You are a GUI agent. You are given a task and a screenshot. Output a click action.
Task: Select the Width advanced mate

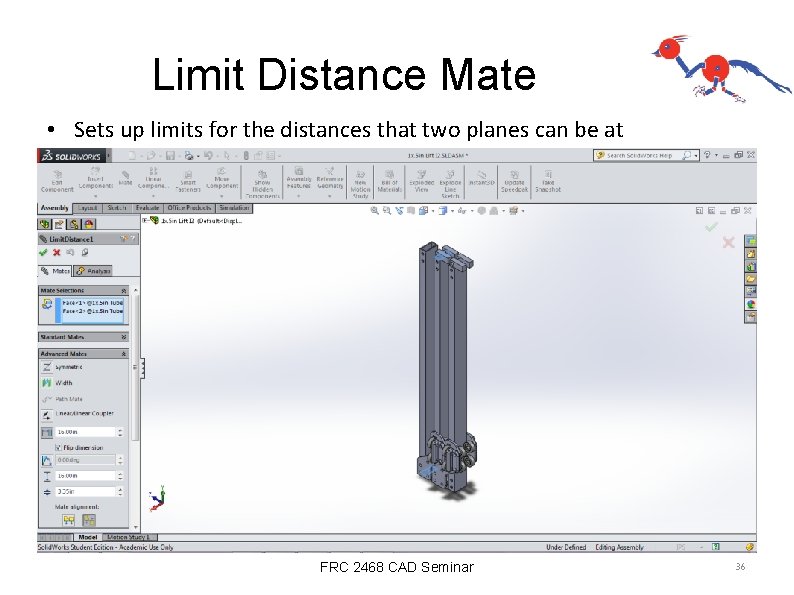(57, 383)
